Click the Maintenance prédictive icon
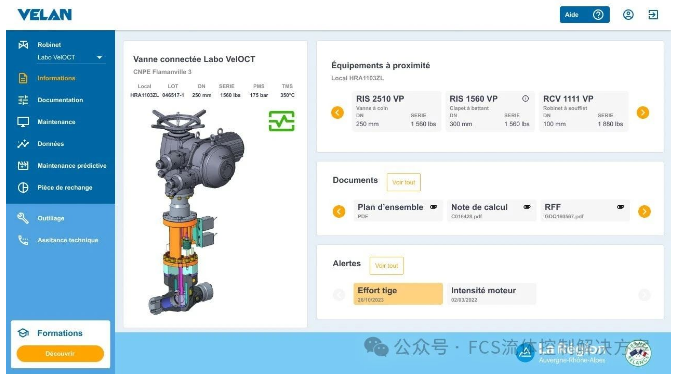The width and height of the screenshot is (679, 383). 23,166
